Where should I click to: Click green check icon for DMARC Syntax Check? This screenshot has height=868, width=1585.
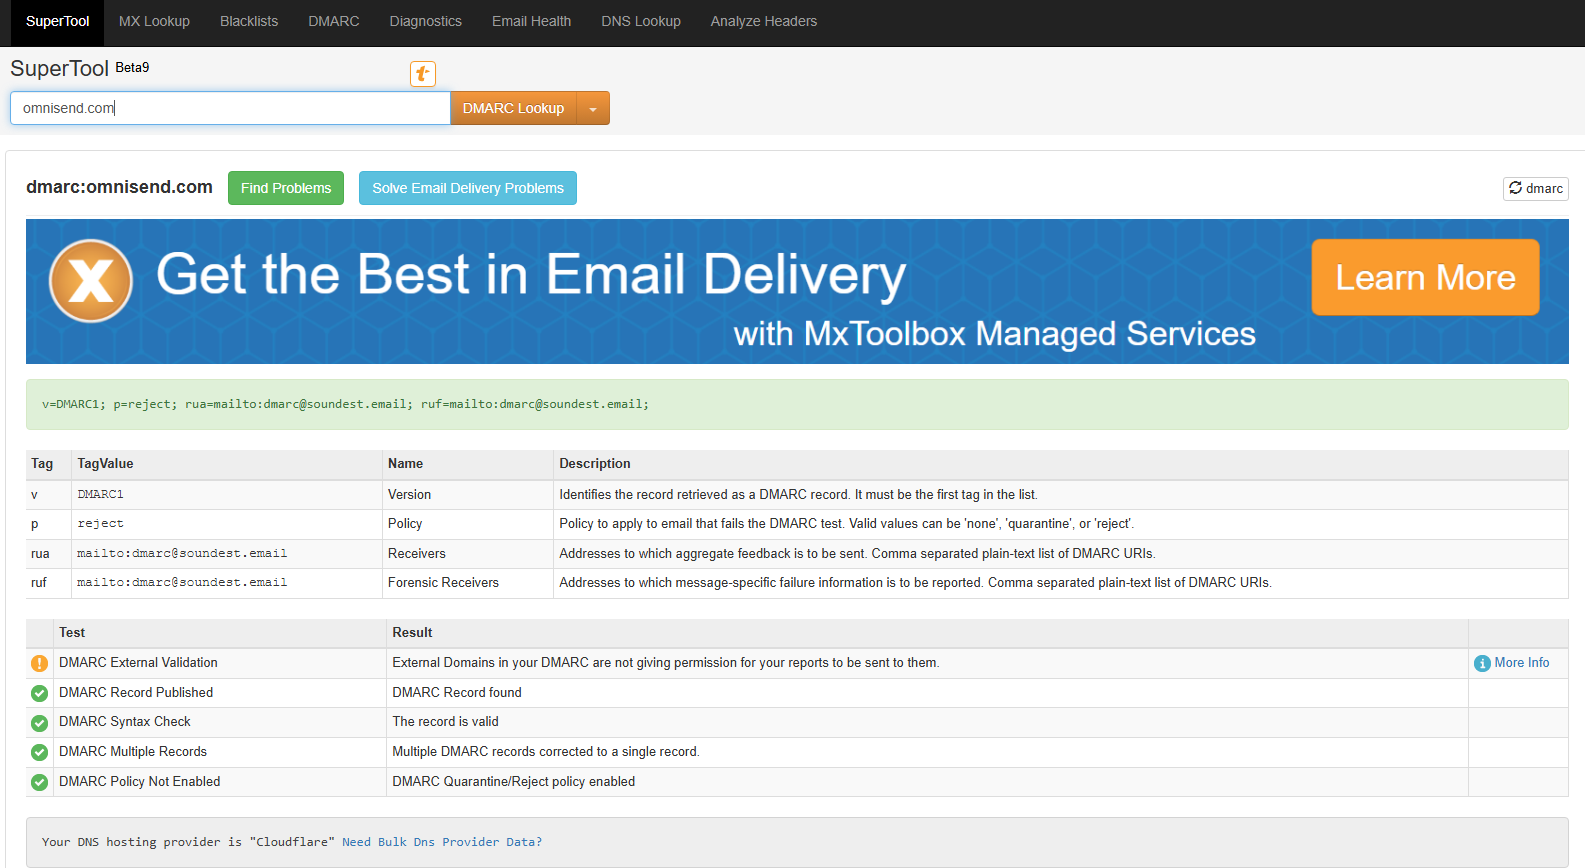point(39,723)
